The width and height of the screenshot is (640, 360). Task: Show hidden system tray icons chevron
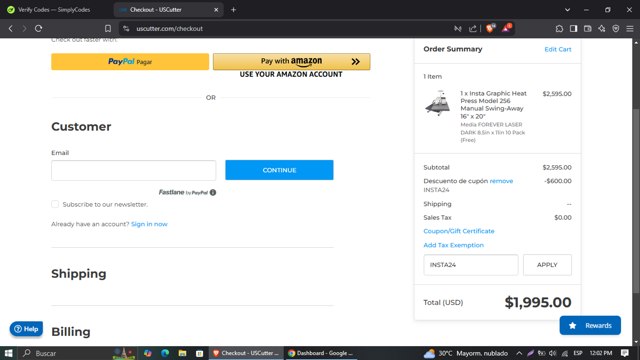pos(519,353)
